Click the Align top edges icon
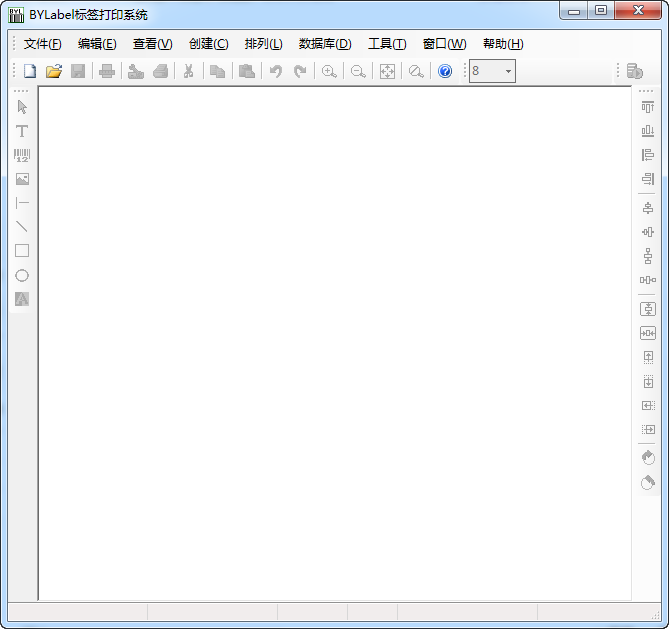 tap(648, 107)
